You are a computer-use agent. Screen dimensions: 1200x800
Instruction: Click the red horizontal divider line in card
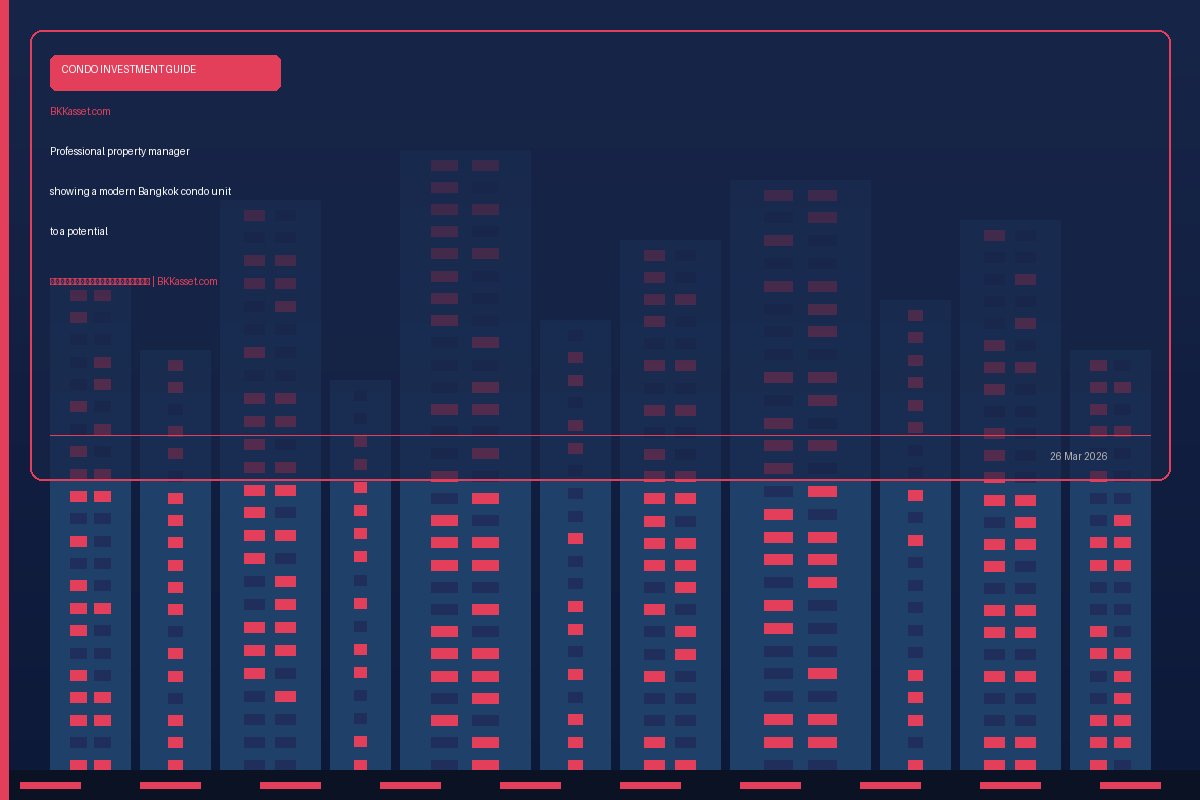600,435
